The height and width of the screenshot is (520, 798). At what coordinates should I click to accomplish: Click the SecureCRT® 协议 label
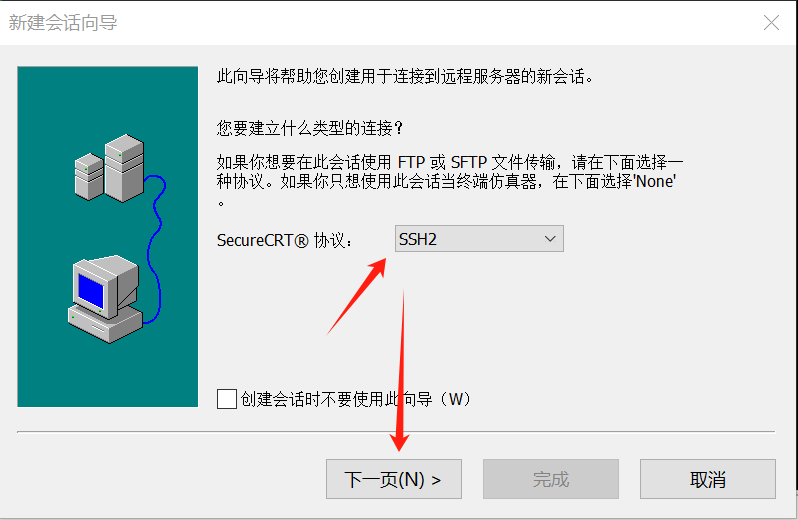pos(284,240)
